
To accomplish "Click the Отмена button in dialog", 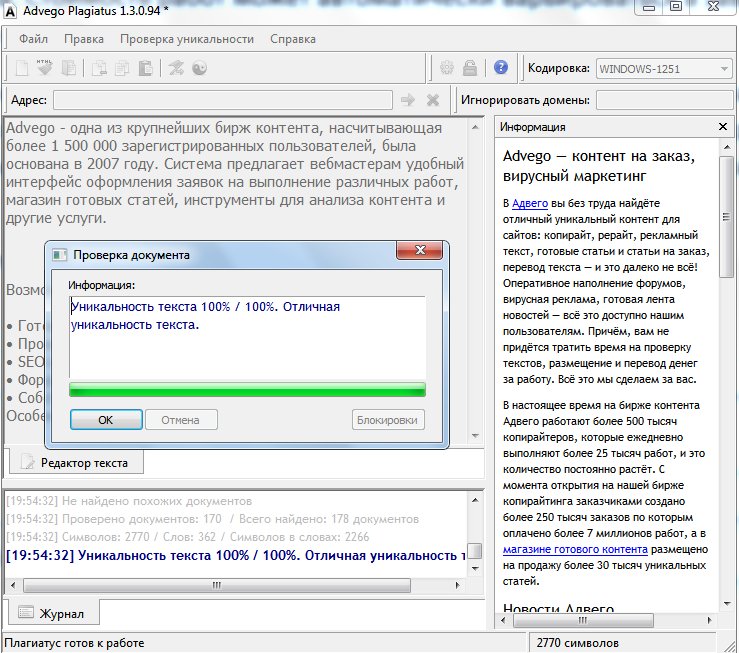I will click(x=181, y=420).
